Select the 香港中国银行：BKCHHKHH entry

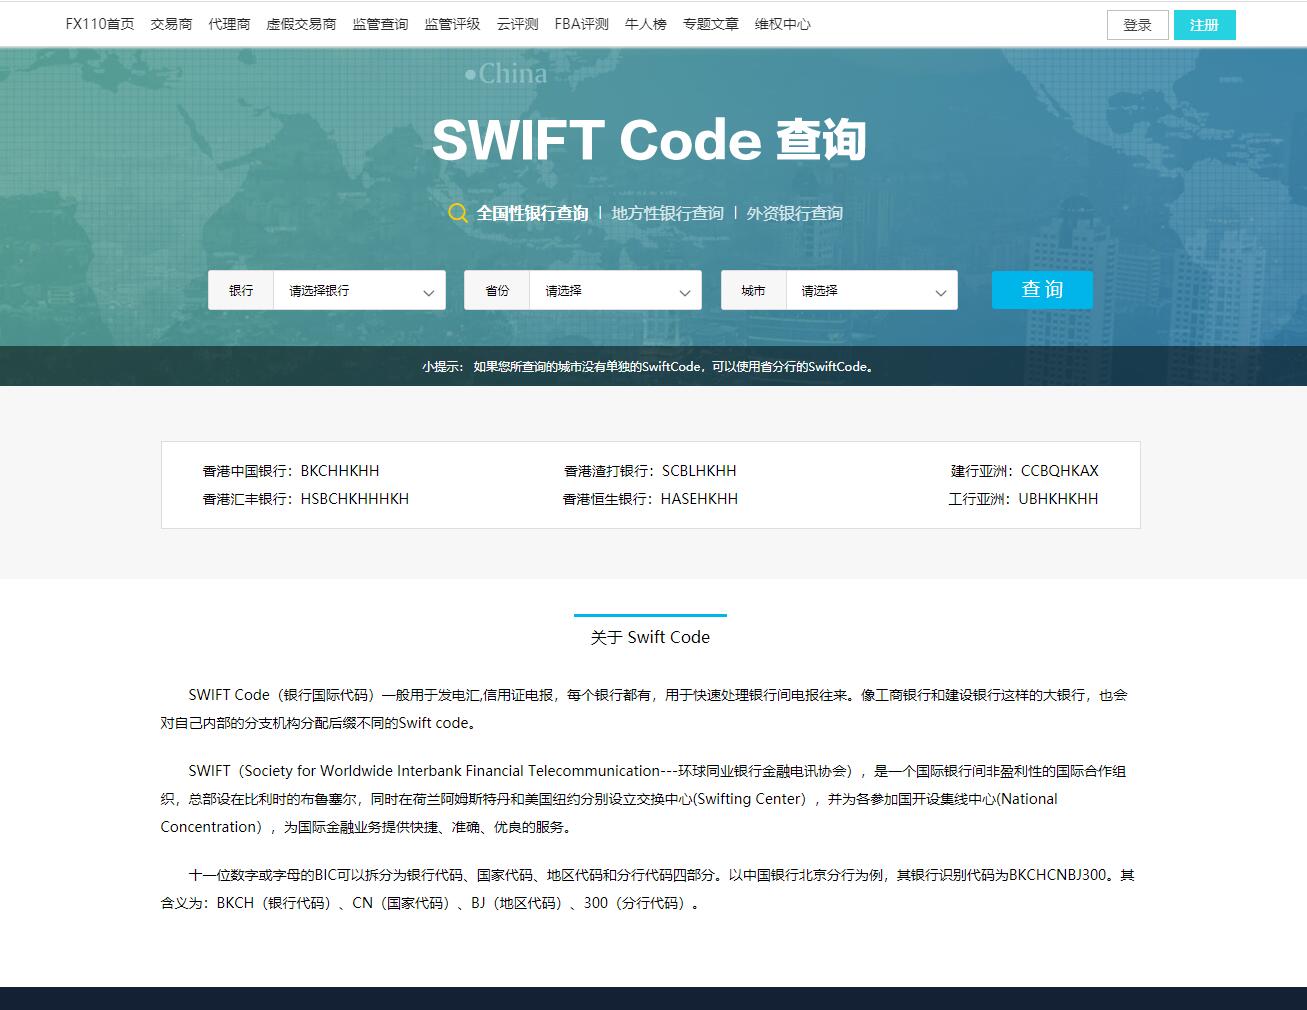(291, 471)
